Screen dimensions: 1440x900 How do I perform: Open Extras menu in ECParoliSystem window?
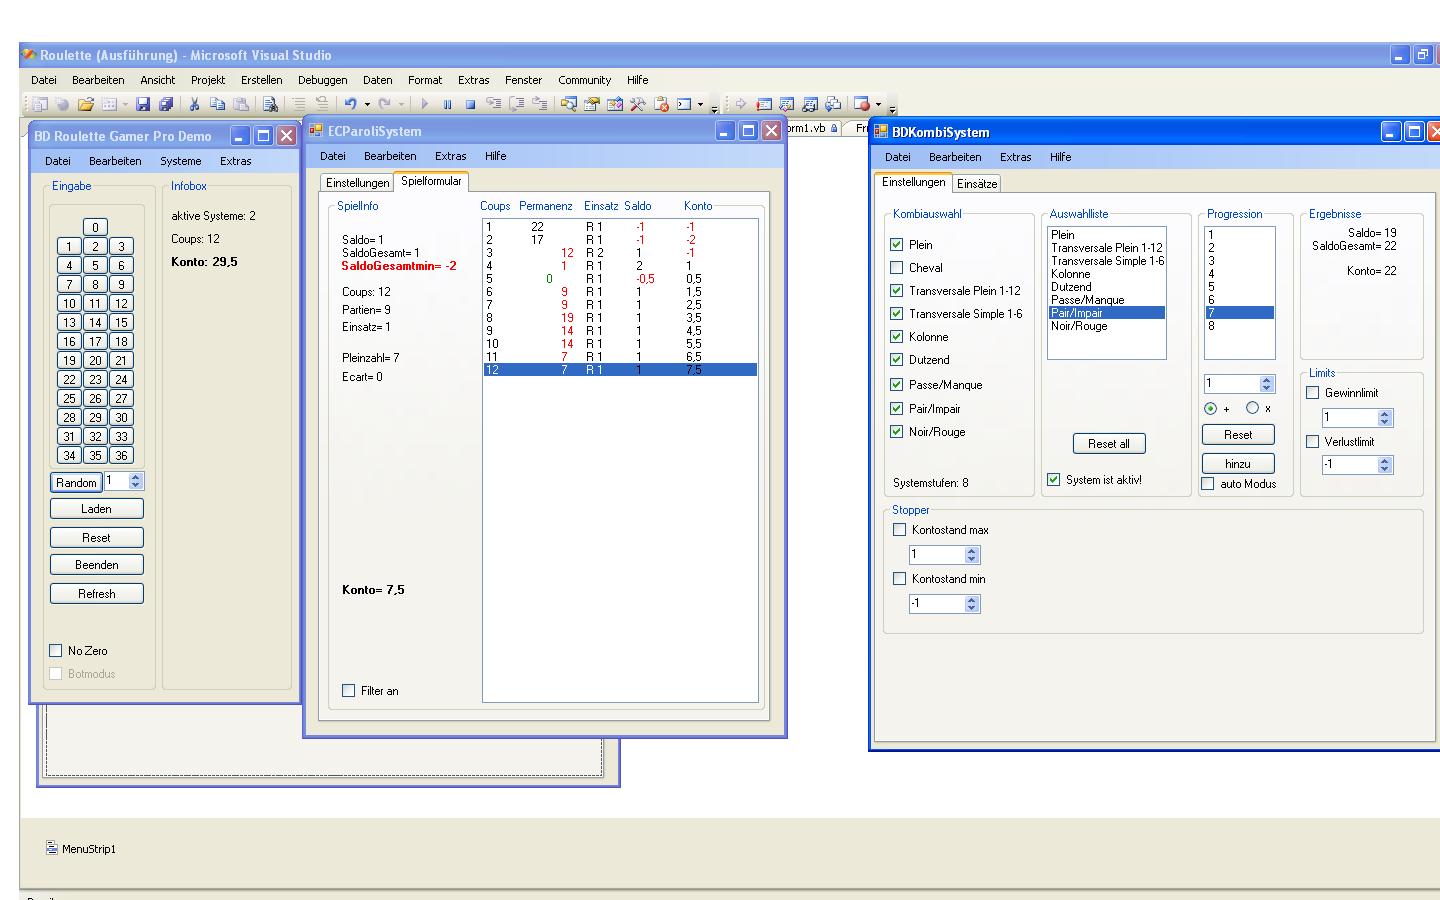click(451, 156)
